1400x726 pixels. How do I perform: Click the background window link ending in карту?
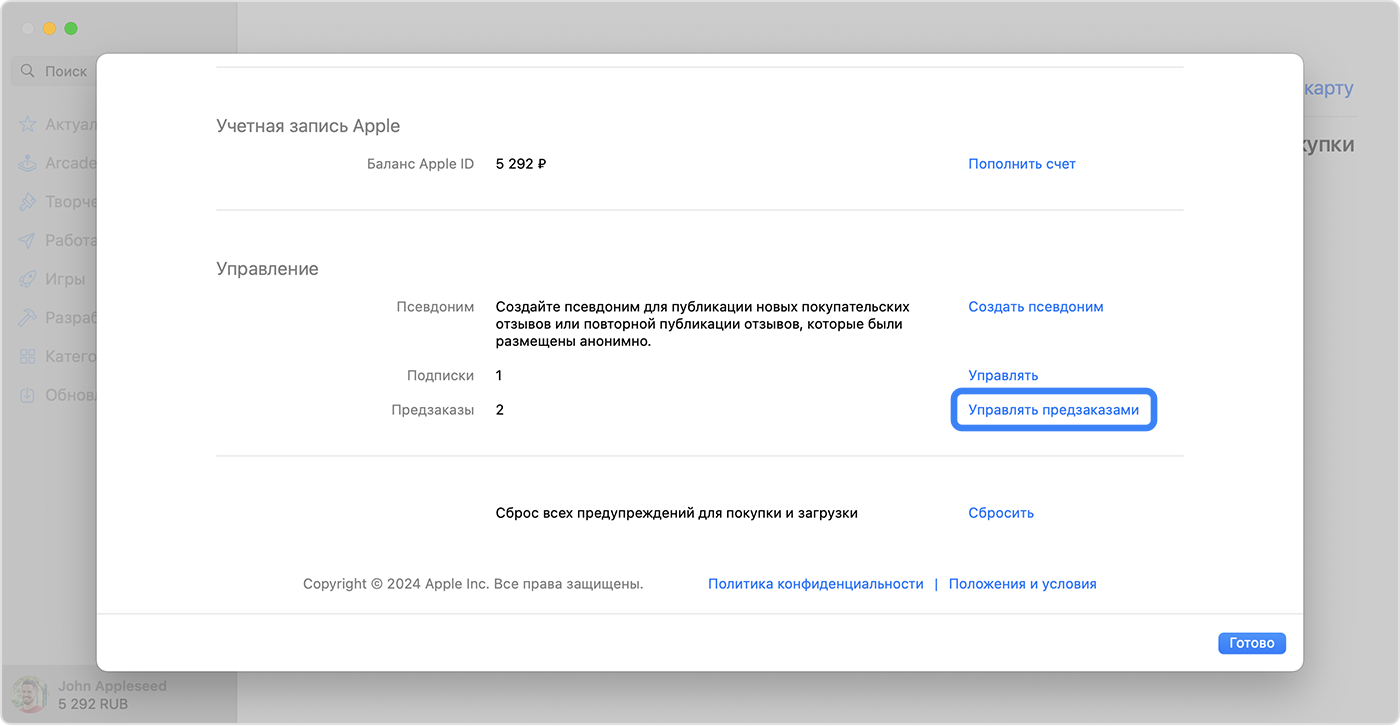click(x=1329, y=88)
